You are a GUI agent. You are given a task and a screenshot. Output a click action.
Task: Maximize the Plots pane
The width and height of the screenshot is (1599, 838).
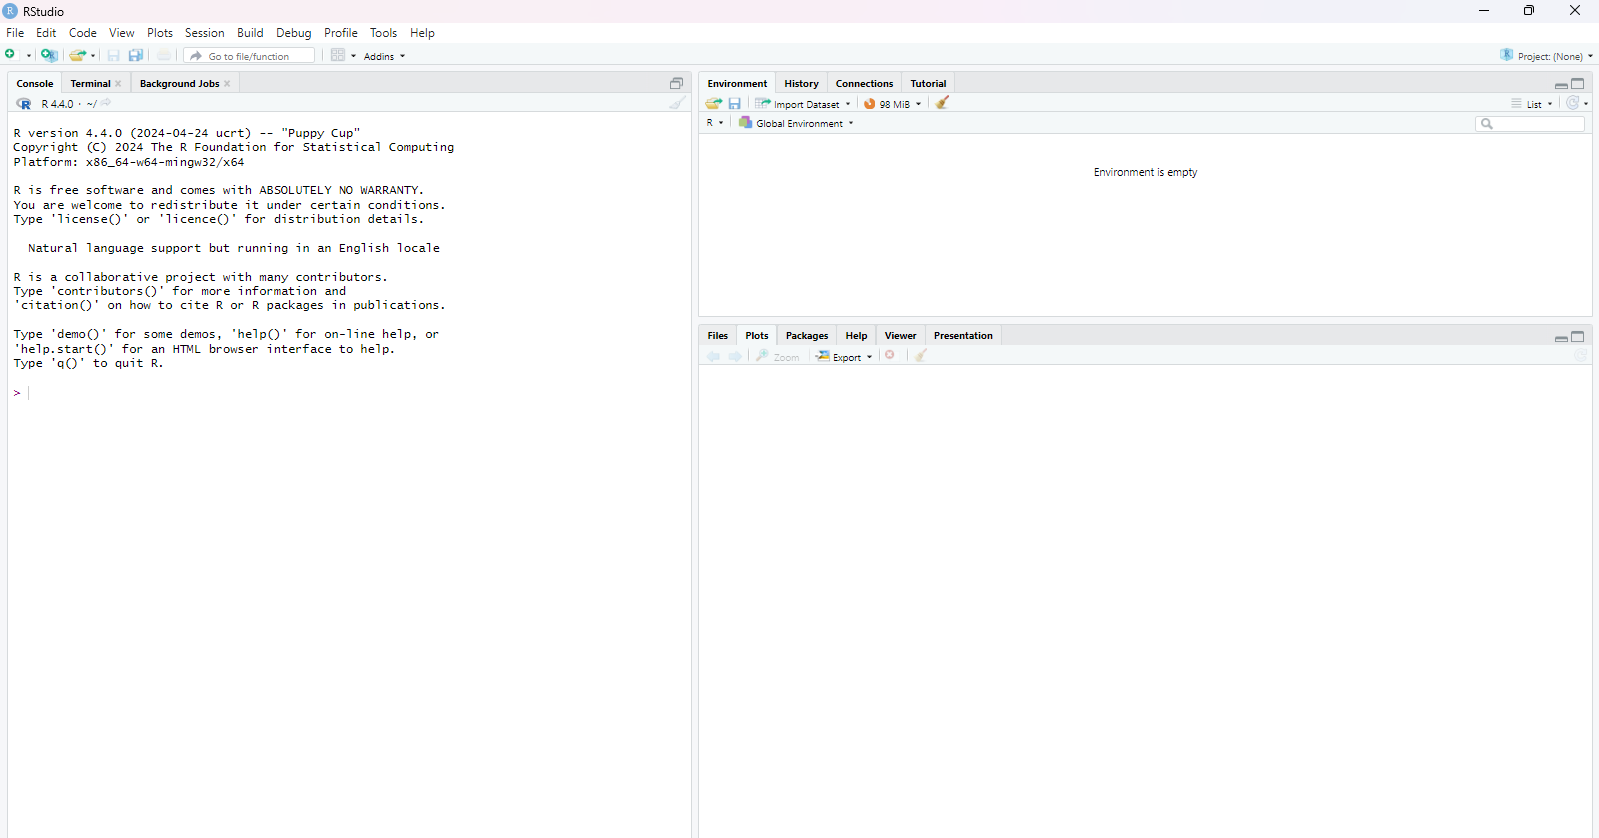[x=1578, y=337]
